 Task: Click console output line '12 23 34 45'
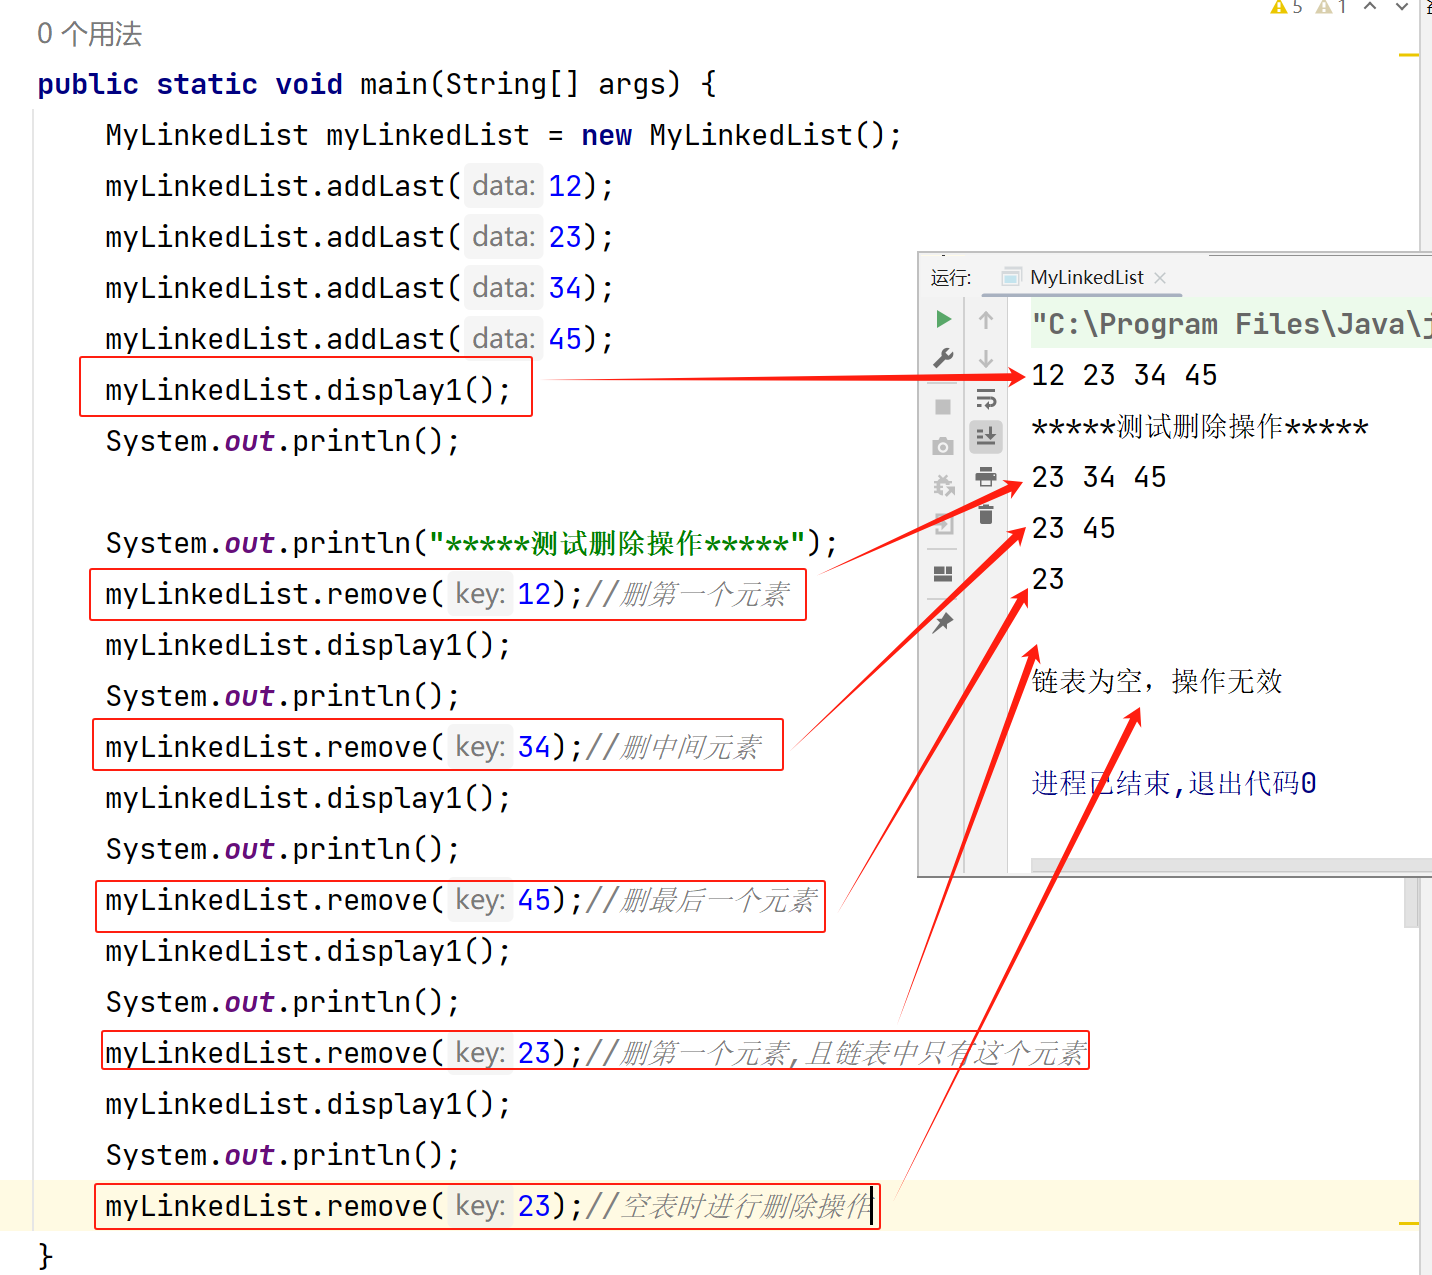1124,375
